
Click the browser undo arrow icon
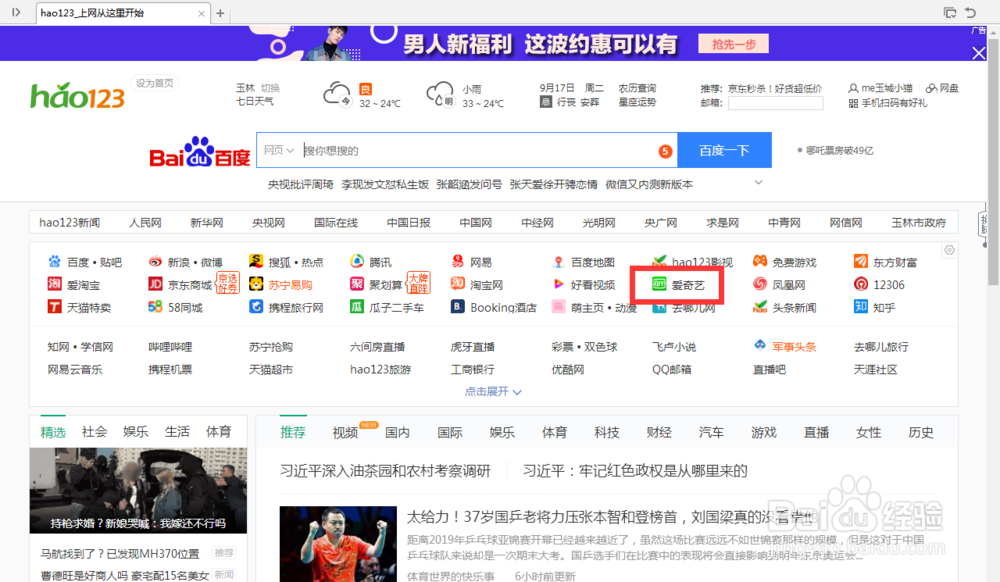(971, 13)
